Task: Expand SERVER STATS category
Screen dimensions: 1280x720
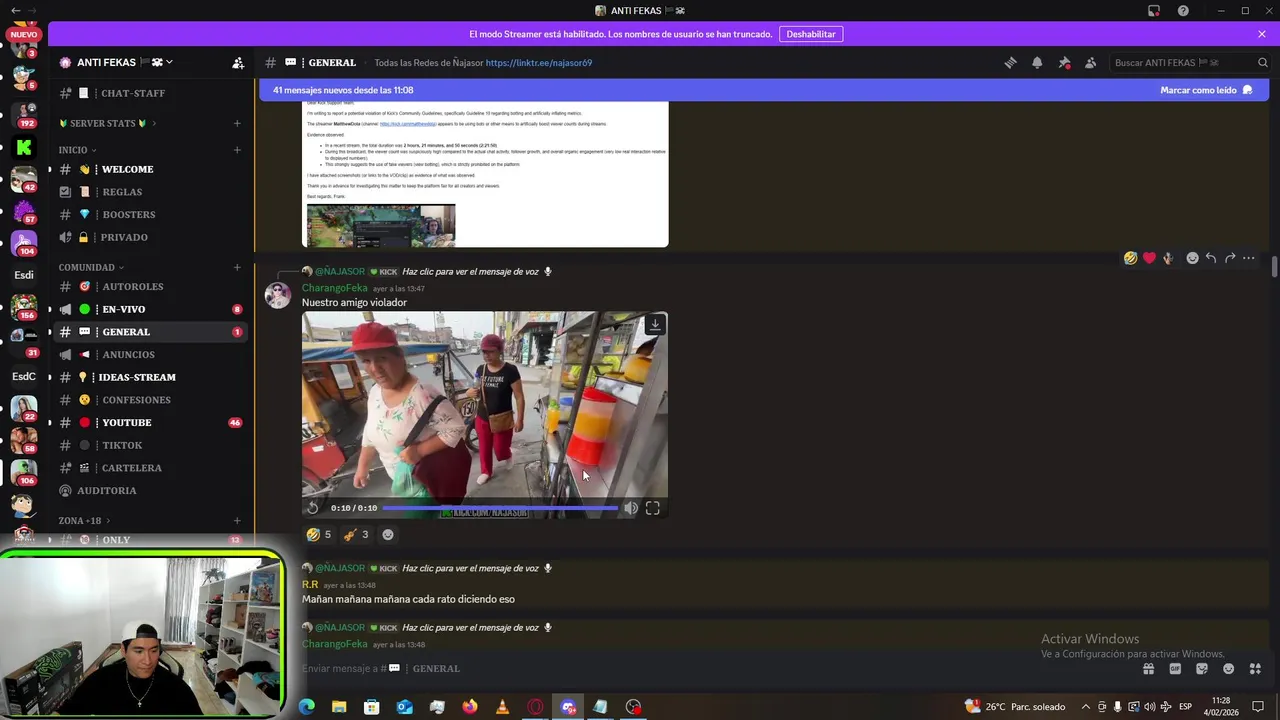Action: click(107, 123)
